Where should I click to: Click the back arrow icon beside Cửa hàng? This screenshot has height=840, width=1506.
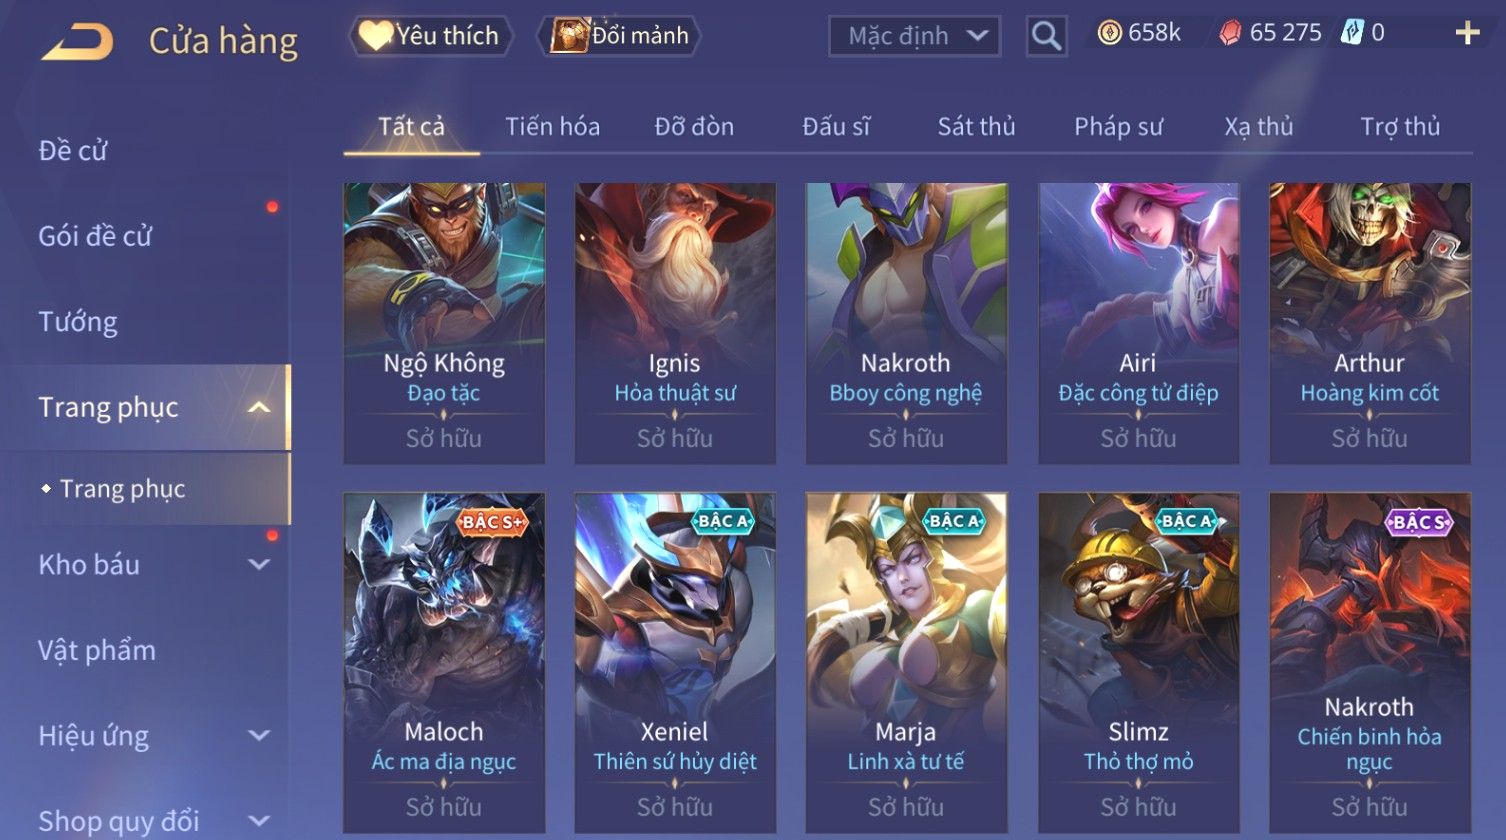[77, 42]
